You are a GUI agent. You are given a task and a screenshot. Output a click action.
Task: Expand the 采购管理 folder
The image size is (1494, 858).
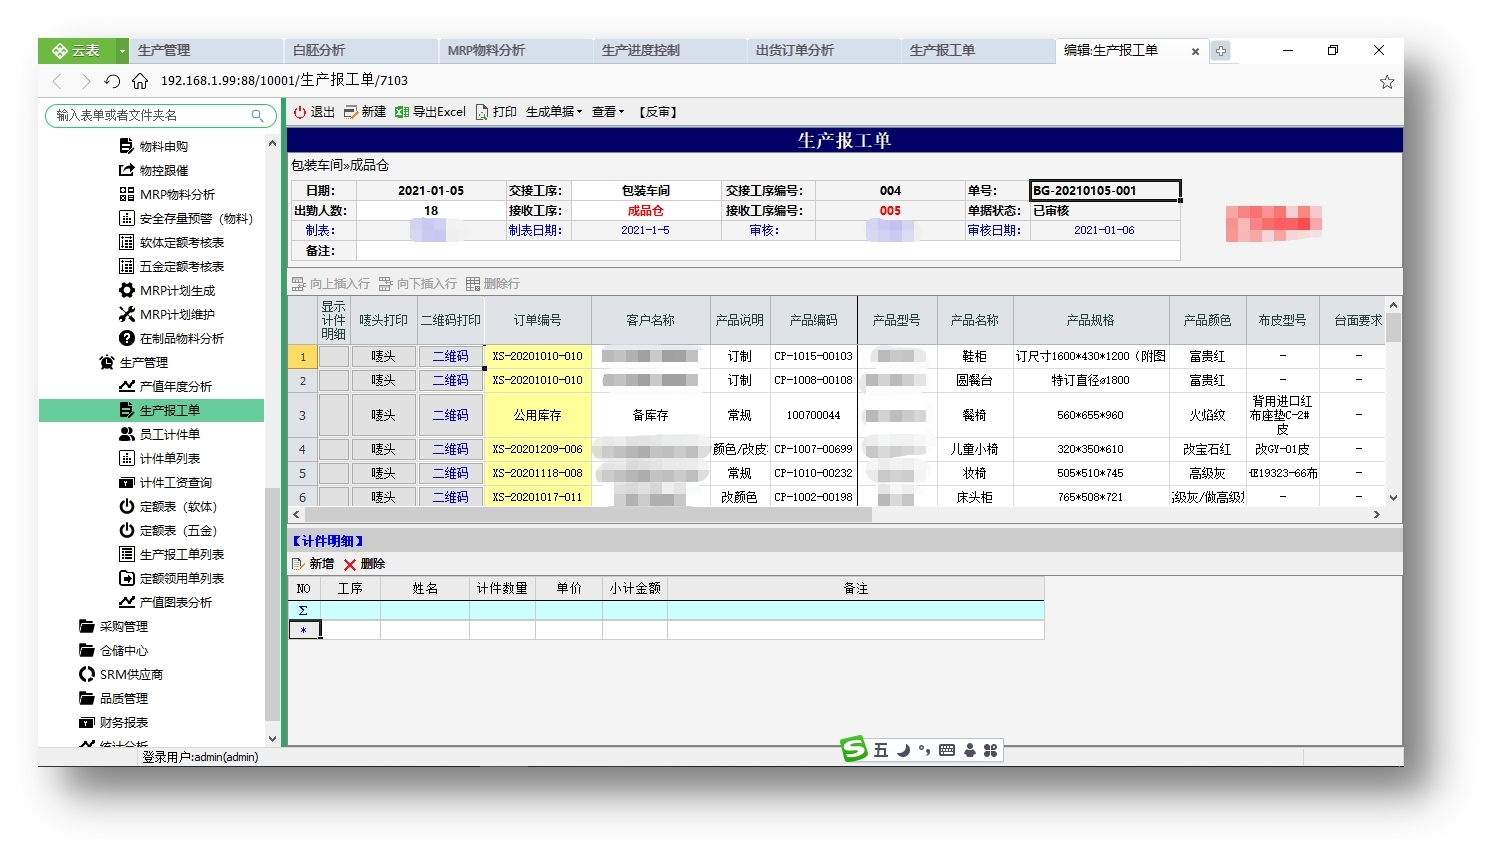coord(113,626)
